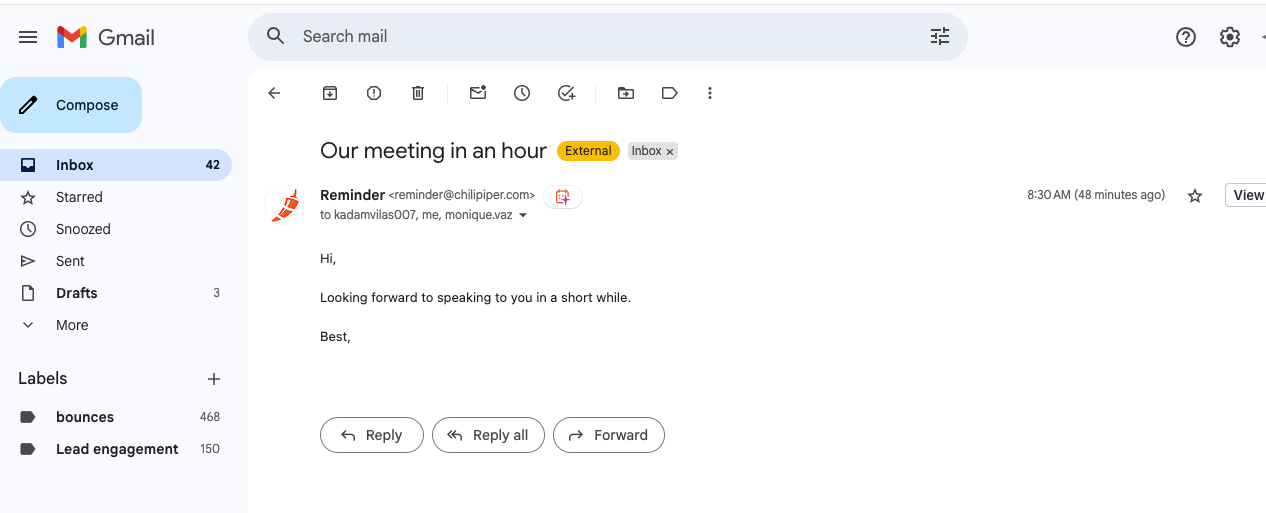Click in the Search mail field
Image resolution: width=1266 pixels, height=513 pixels.
point(600,37)
